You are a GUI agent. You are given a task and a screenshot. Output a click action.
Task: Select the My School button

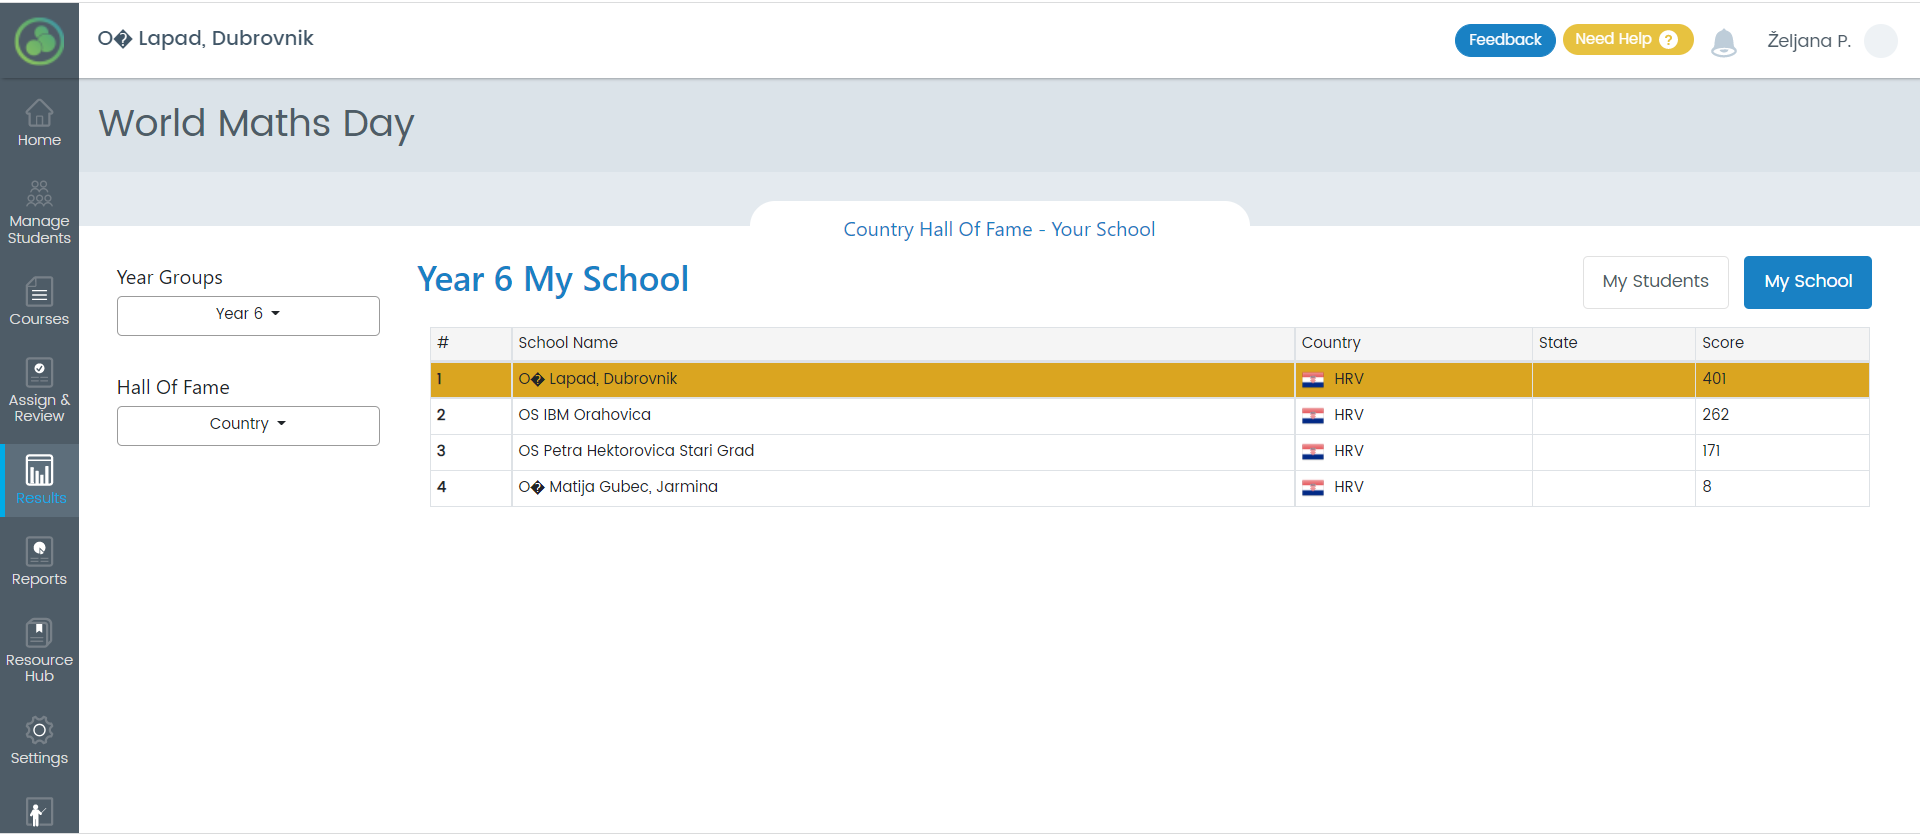1808,282
